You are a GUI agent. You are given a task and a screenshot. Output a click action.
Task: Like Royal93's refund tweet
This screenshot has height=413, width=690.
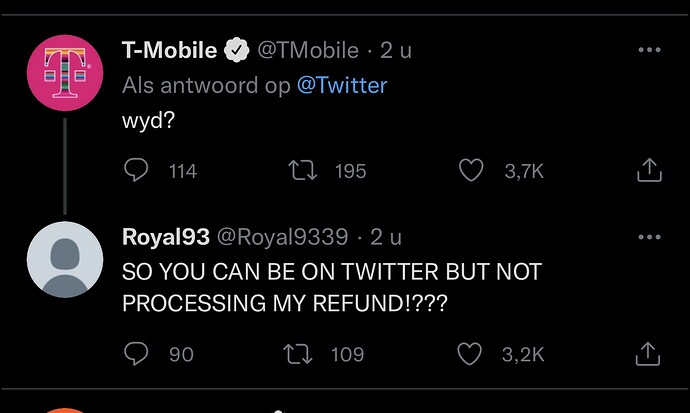tap(470, 354)
